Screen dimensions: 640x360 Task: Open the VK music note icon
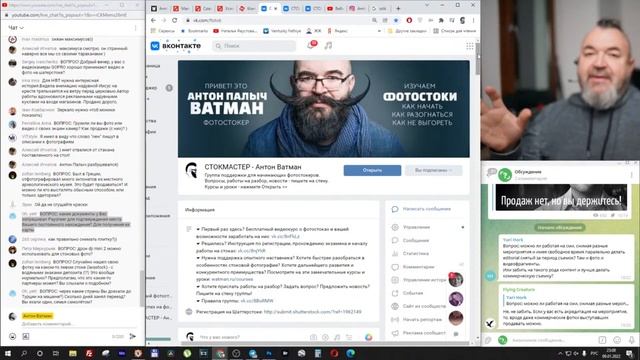[328, 45]
